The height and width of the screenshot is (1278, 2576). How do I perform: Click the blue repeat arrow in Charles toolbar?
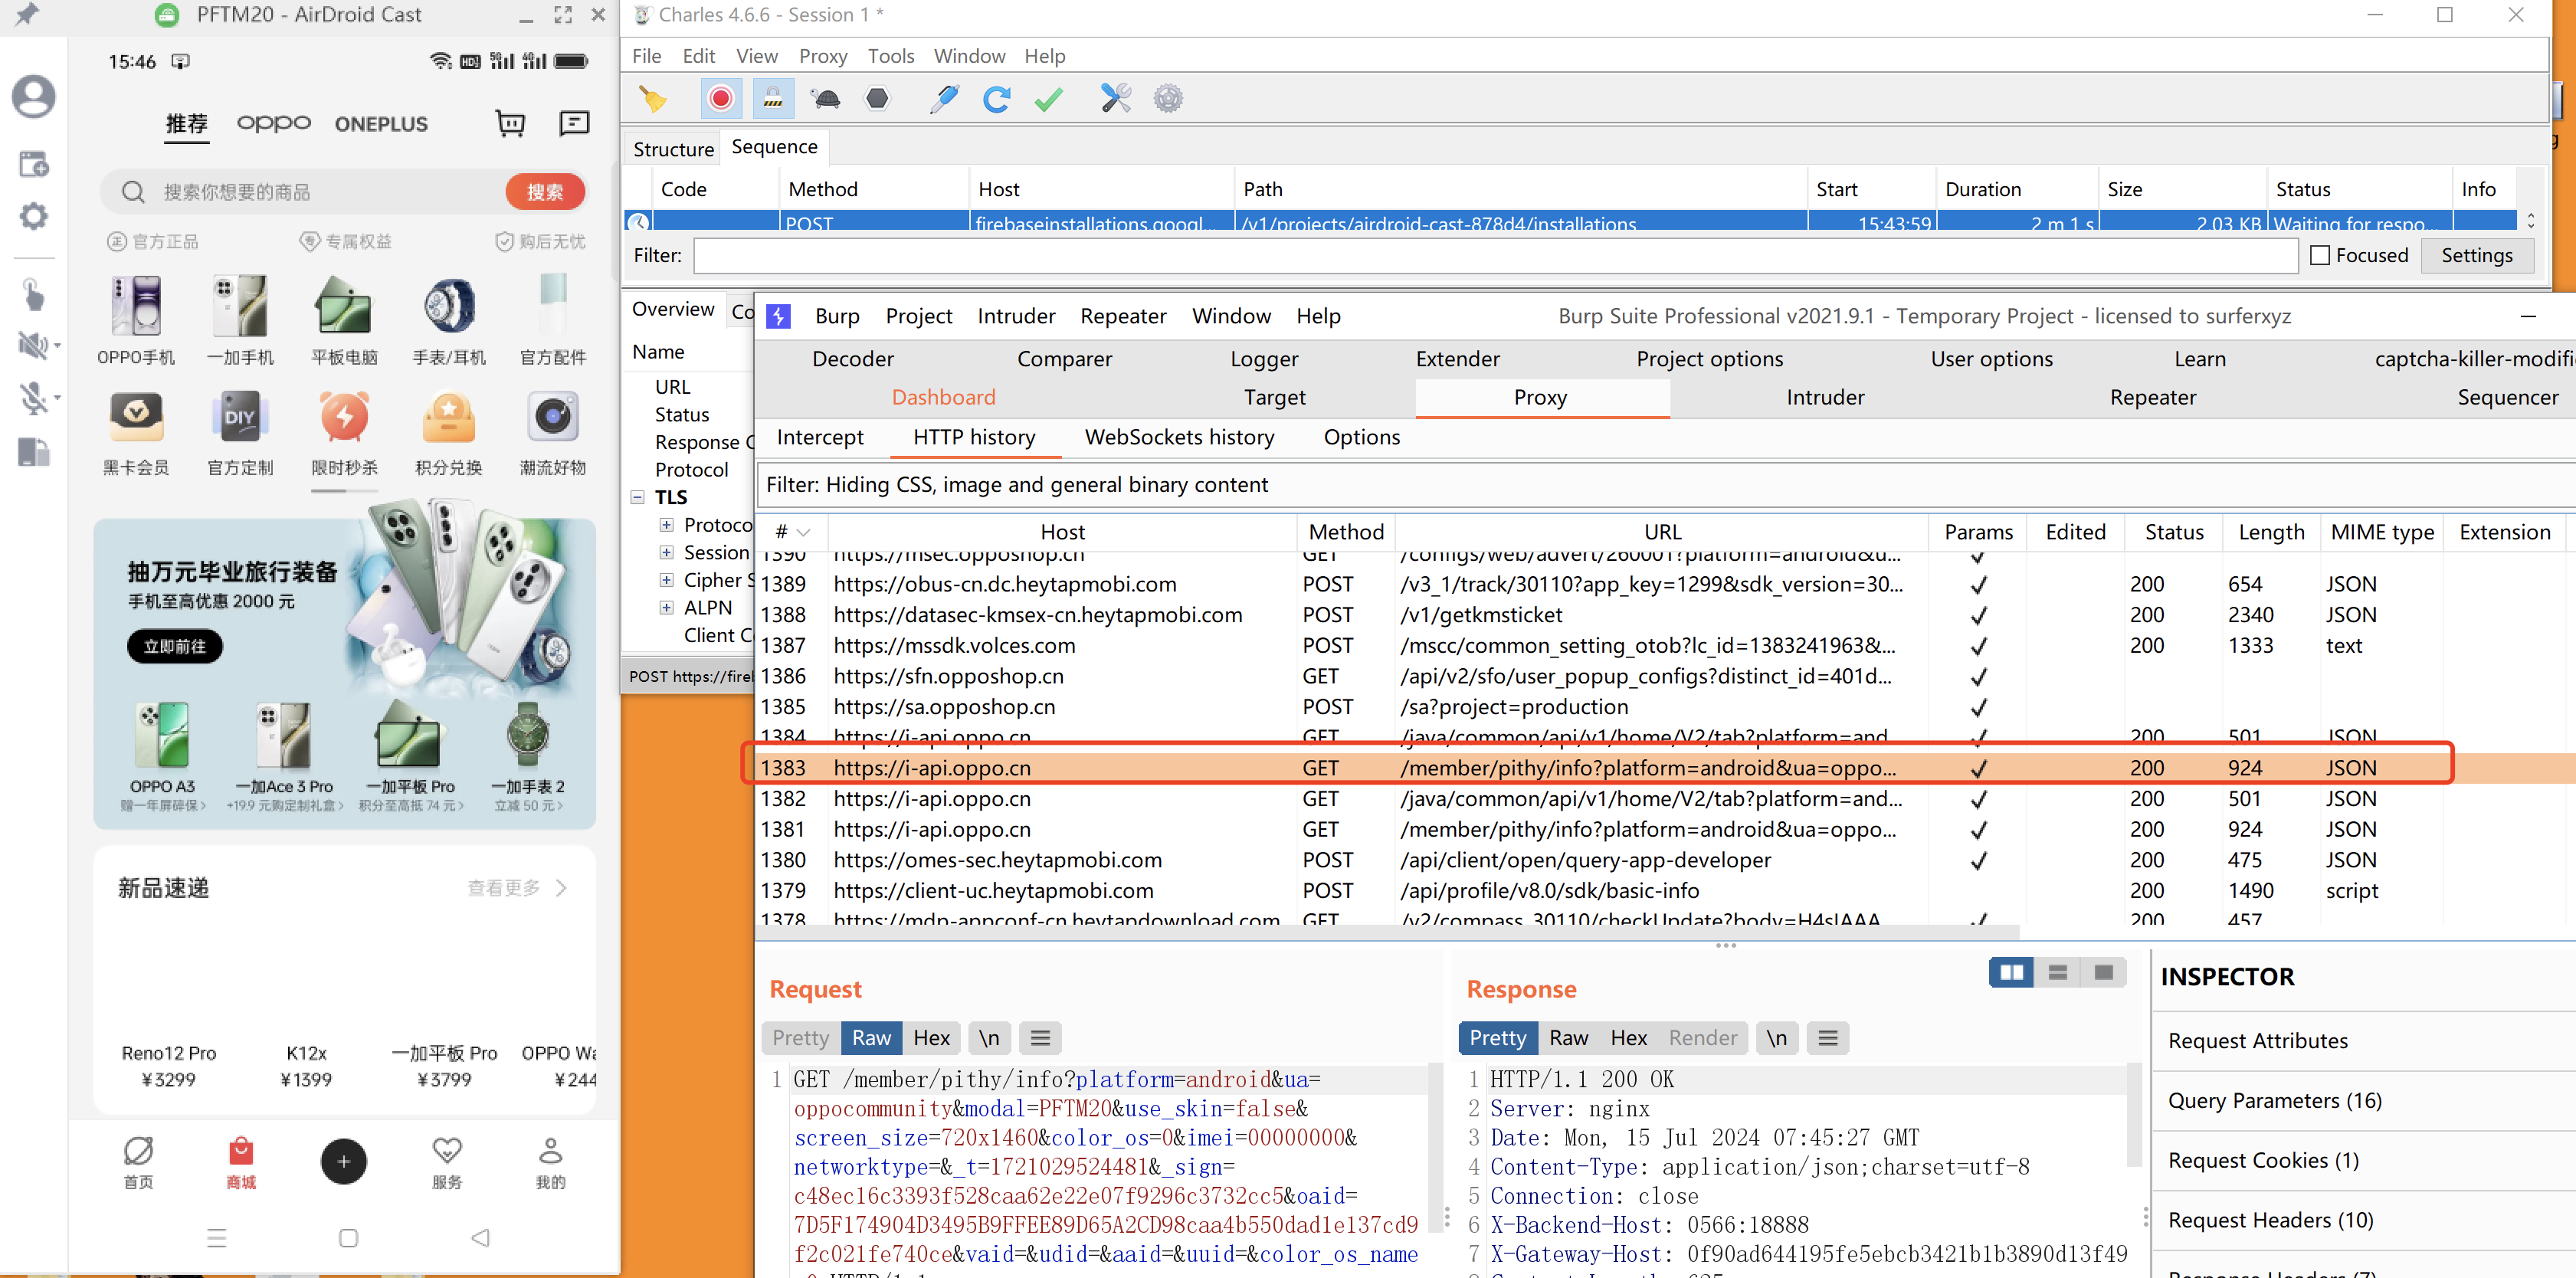click(x=996, y=98)
